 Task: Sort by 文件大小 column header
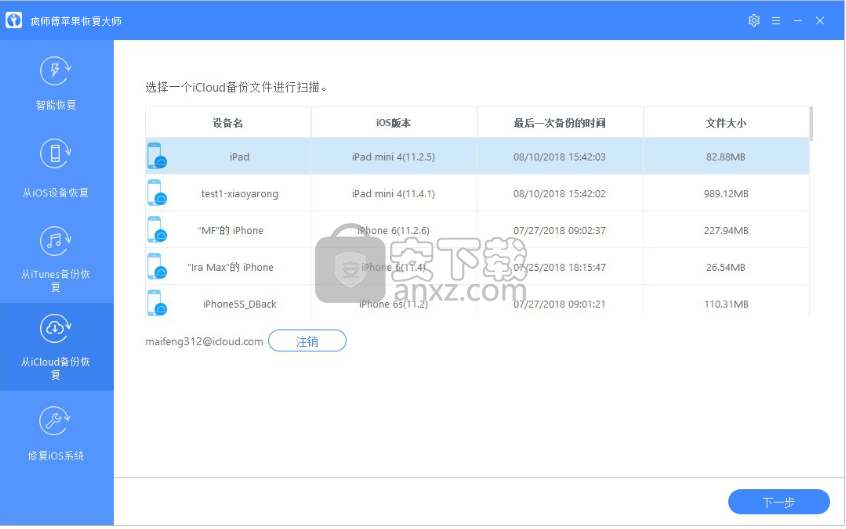click(726, 123)
